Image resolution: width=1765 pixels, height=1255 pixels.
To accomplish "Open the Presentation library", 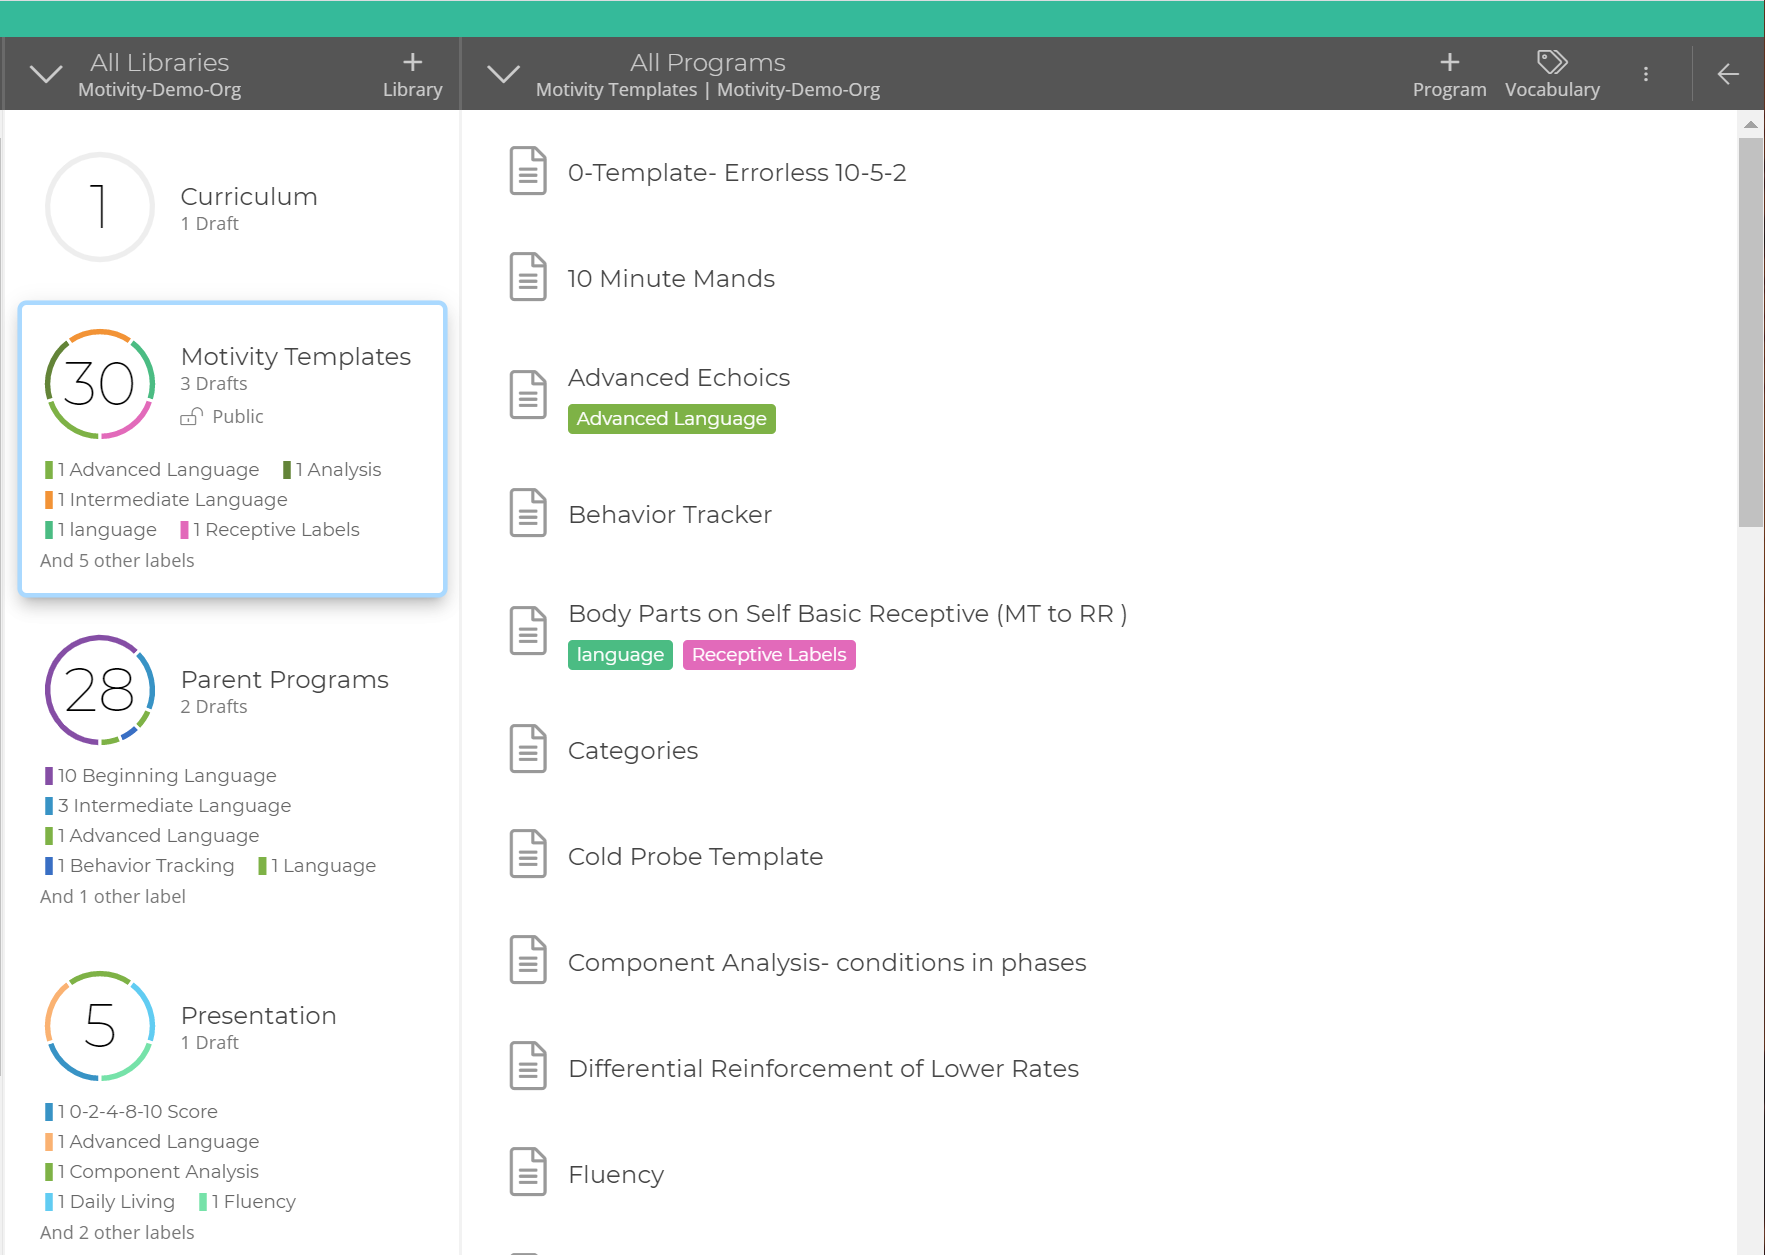I will tap(258, 1016).
